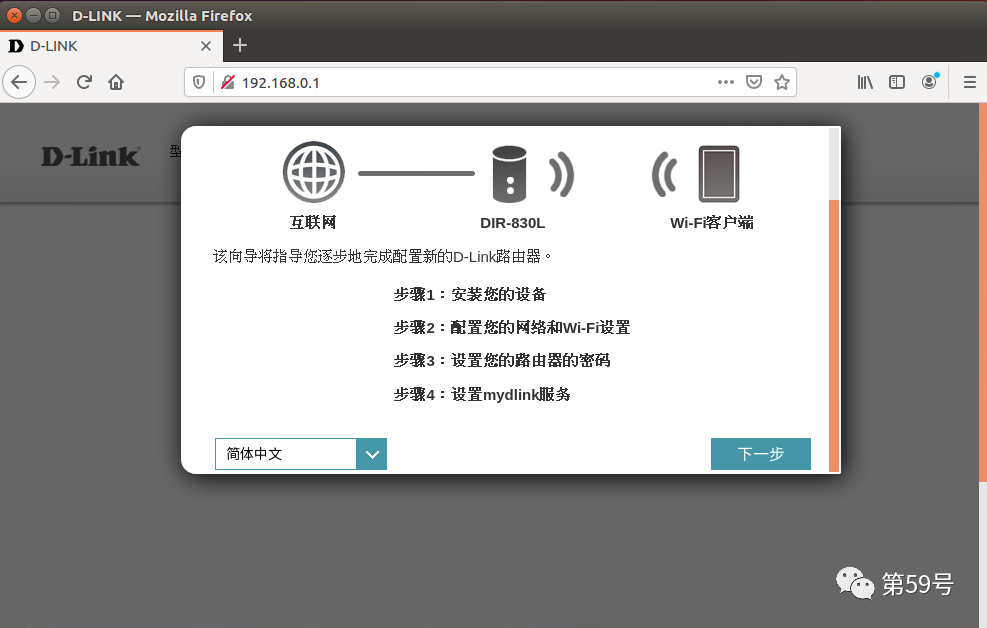Viewport: 987px width, 628px height.
Task: Click the insecure connection padlock icon
Action: pos(229,81)
